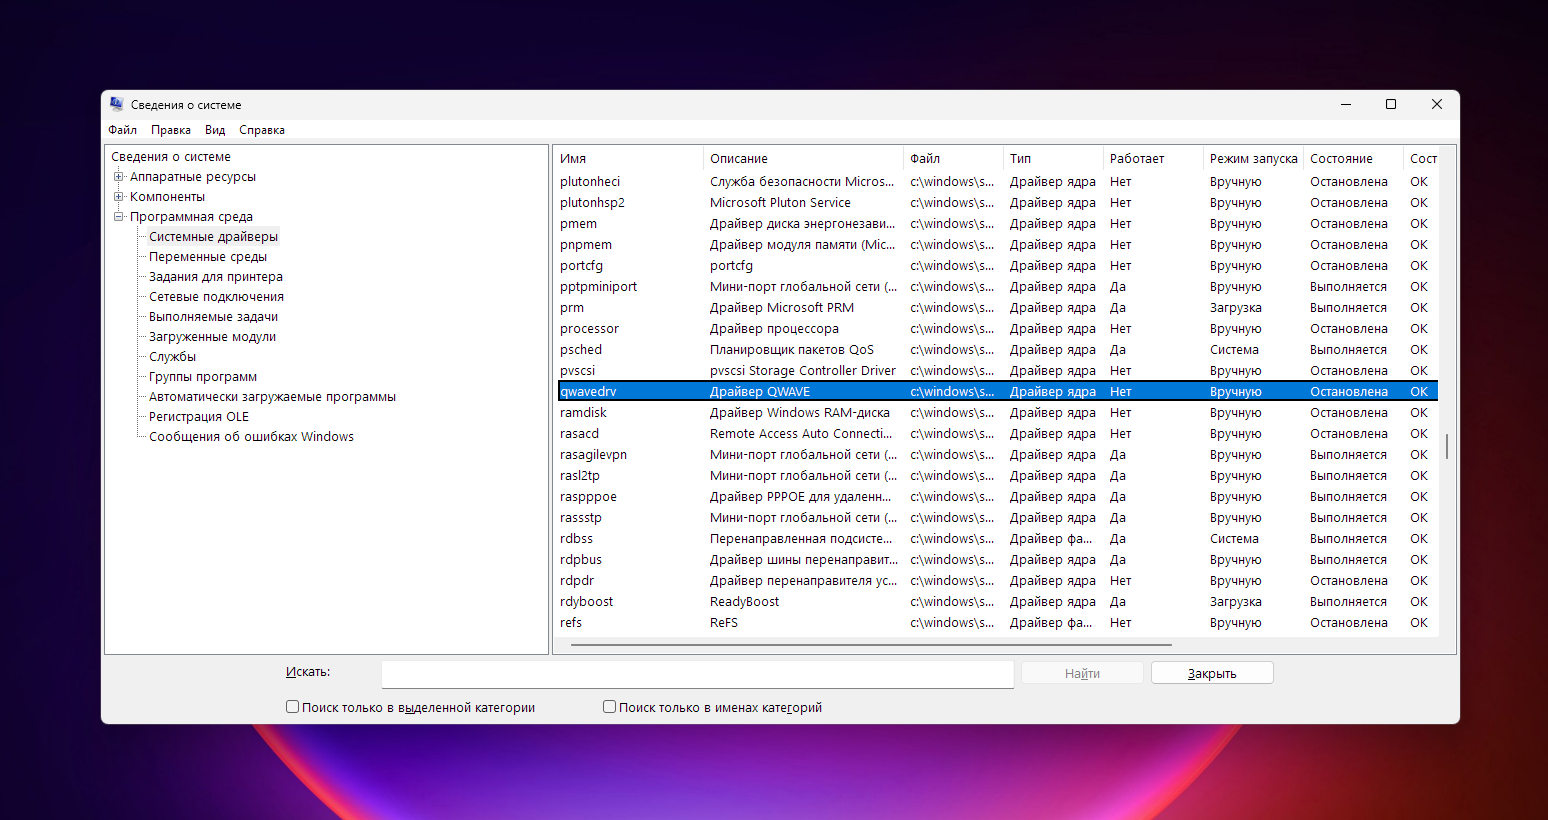Click inside the Искать search field

[697, 674]
